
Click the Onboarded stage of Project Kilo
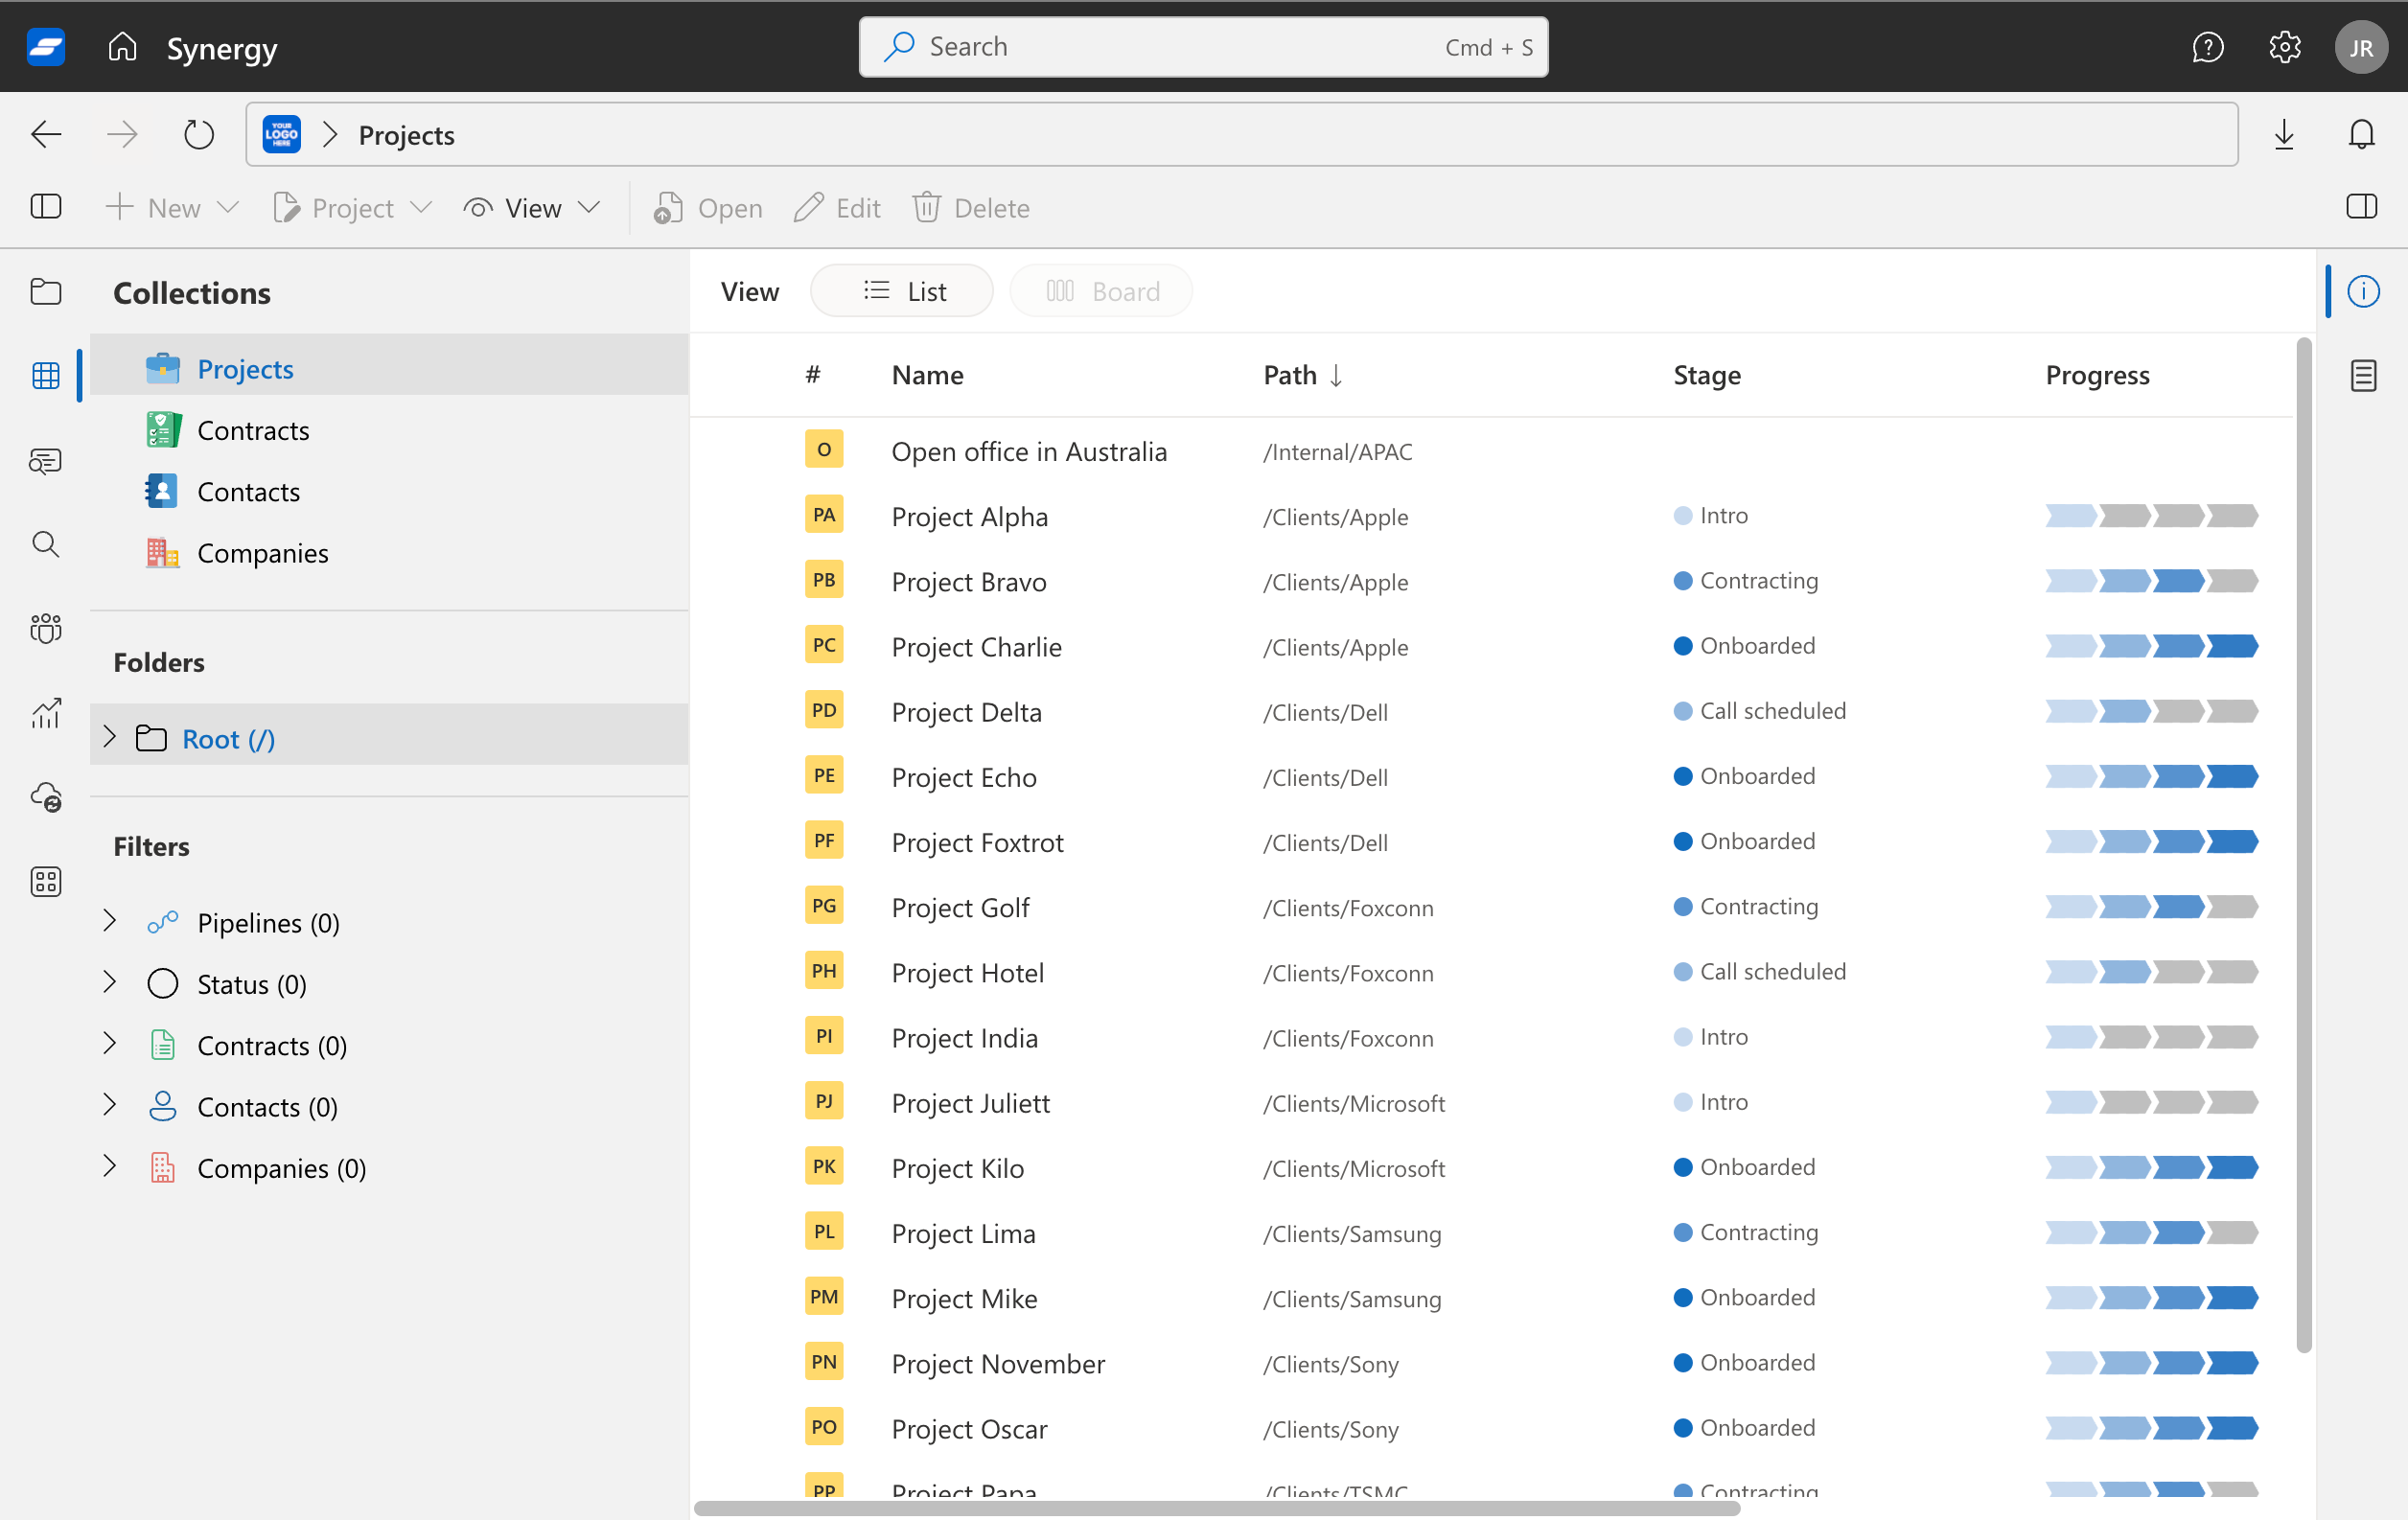point(1744,1167)
